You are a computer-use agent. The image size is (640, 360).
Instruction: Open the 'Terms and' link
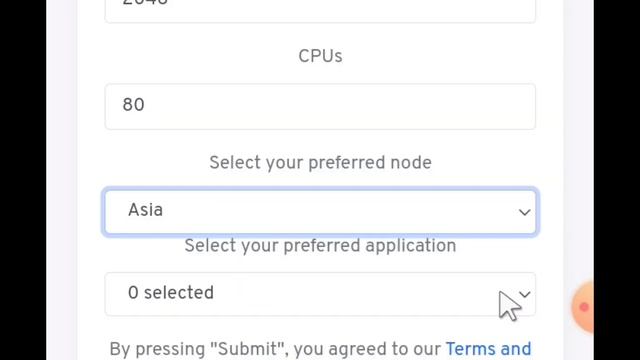(x=488, y=349)
